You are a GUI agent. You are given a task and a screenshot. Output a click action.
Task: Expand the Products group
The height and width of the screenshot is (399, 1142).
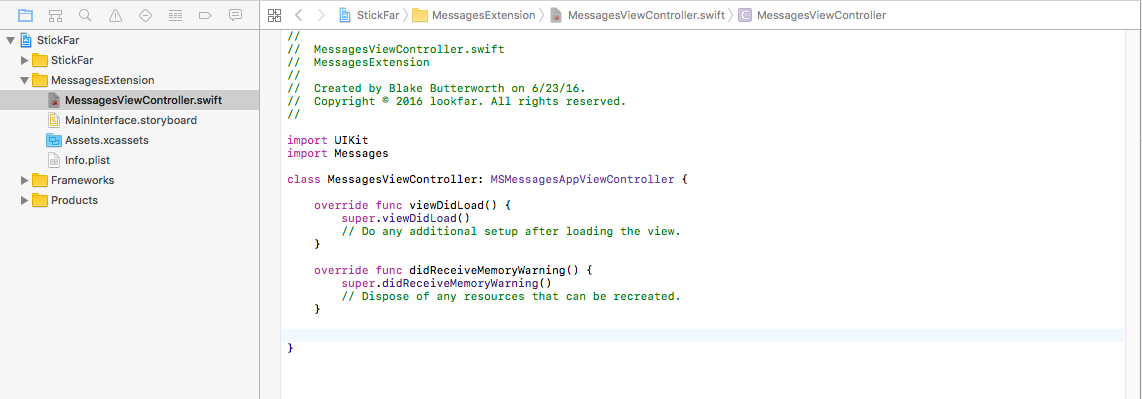pyautogui.click(x=25, y=200)
